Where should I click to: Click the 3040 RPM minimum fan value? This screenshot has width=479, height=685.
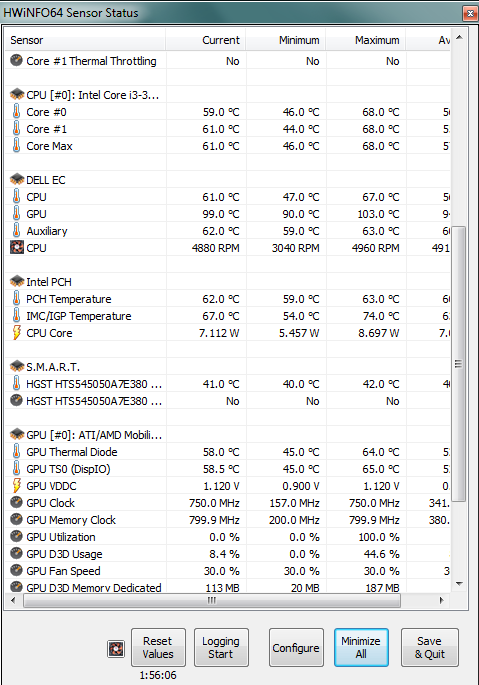295,248
